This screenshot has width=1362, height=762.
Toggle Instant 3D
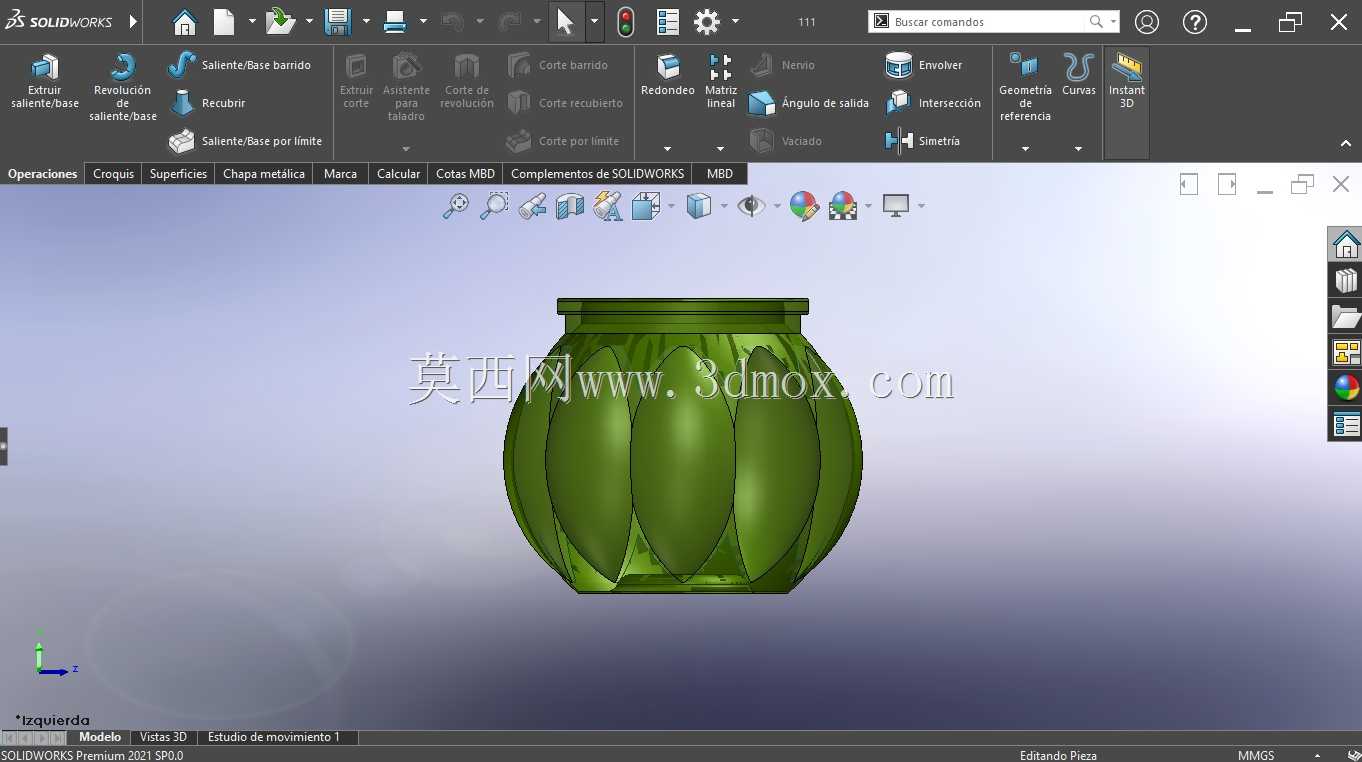(1127, 82)
